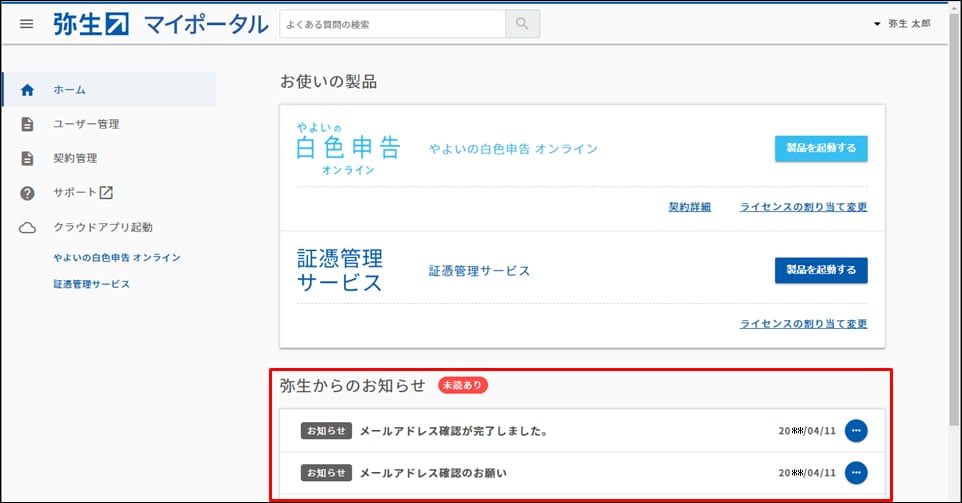This screenshot has height=503, width=962.
Task: Click the home icon in sidebar
Action: (27, 90)
